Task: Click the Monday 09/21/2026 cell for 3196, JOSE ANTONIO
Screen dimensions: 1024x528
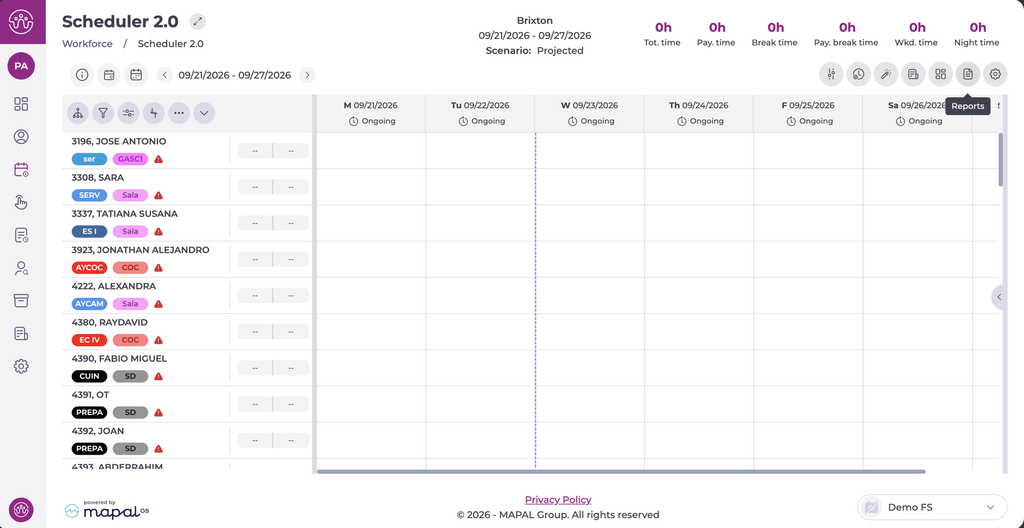Action: (371, 150)
